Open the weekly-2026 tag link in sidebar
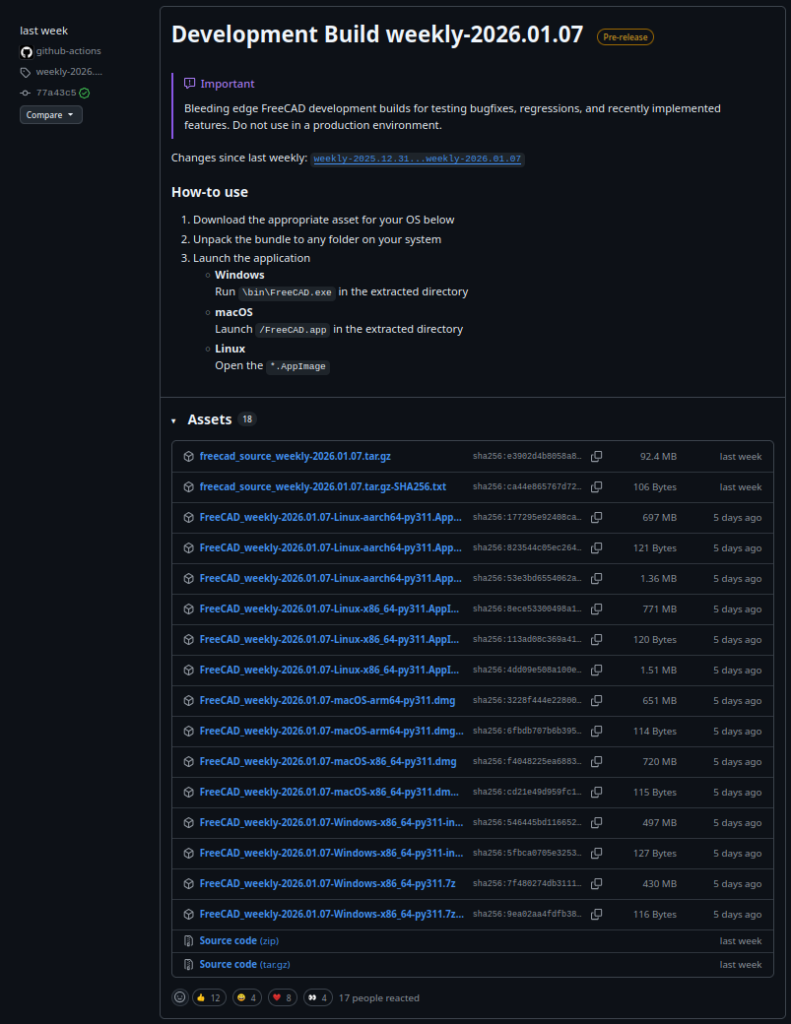The width and height of the screenshot is (791, 1024). (68, 72)
